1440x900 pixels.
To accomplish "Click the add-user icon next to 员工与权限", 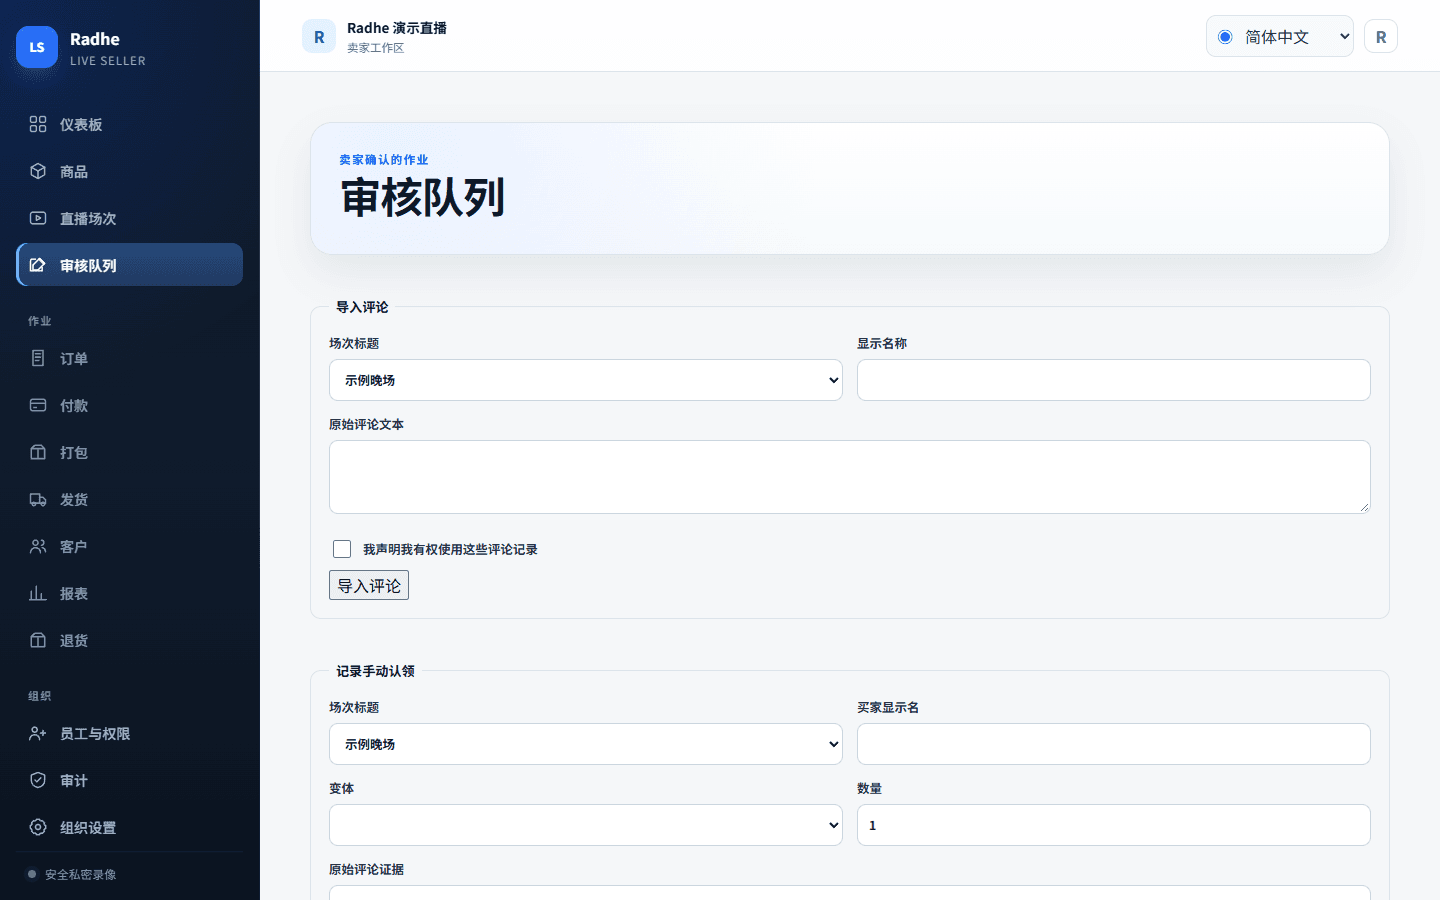I will (x=38, y=733).
